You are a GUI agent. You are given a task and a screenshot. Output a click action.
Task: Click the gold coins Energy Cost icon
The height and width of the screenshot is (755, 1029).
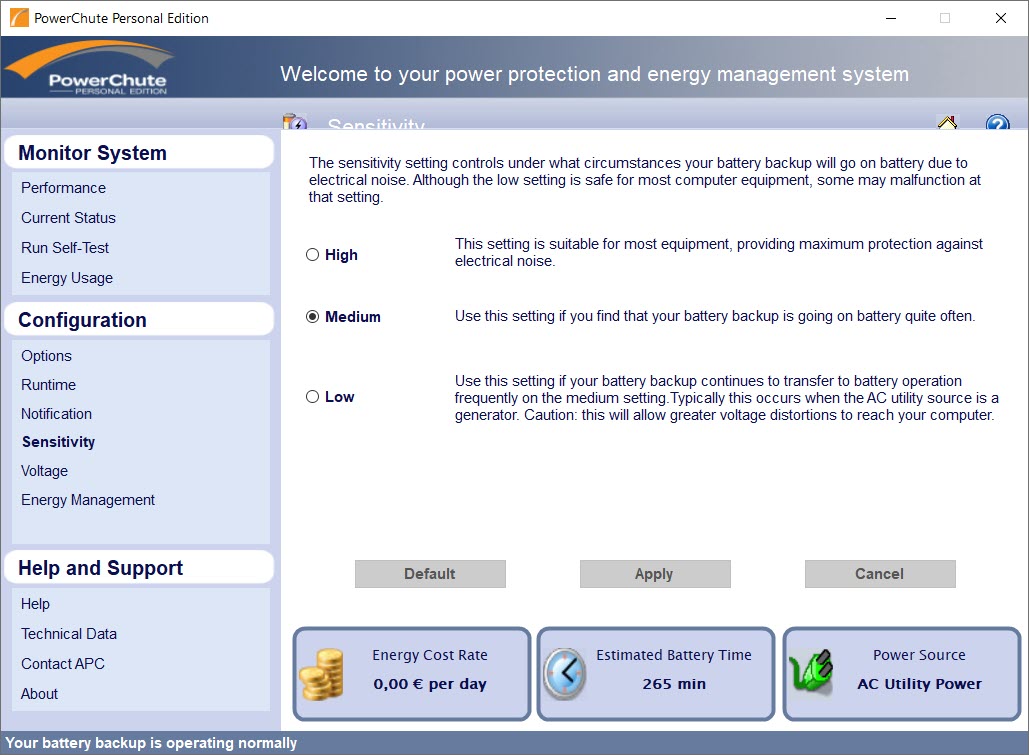[x=322, y=674]
